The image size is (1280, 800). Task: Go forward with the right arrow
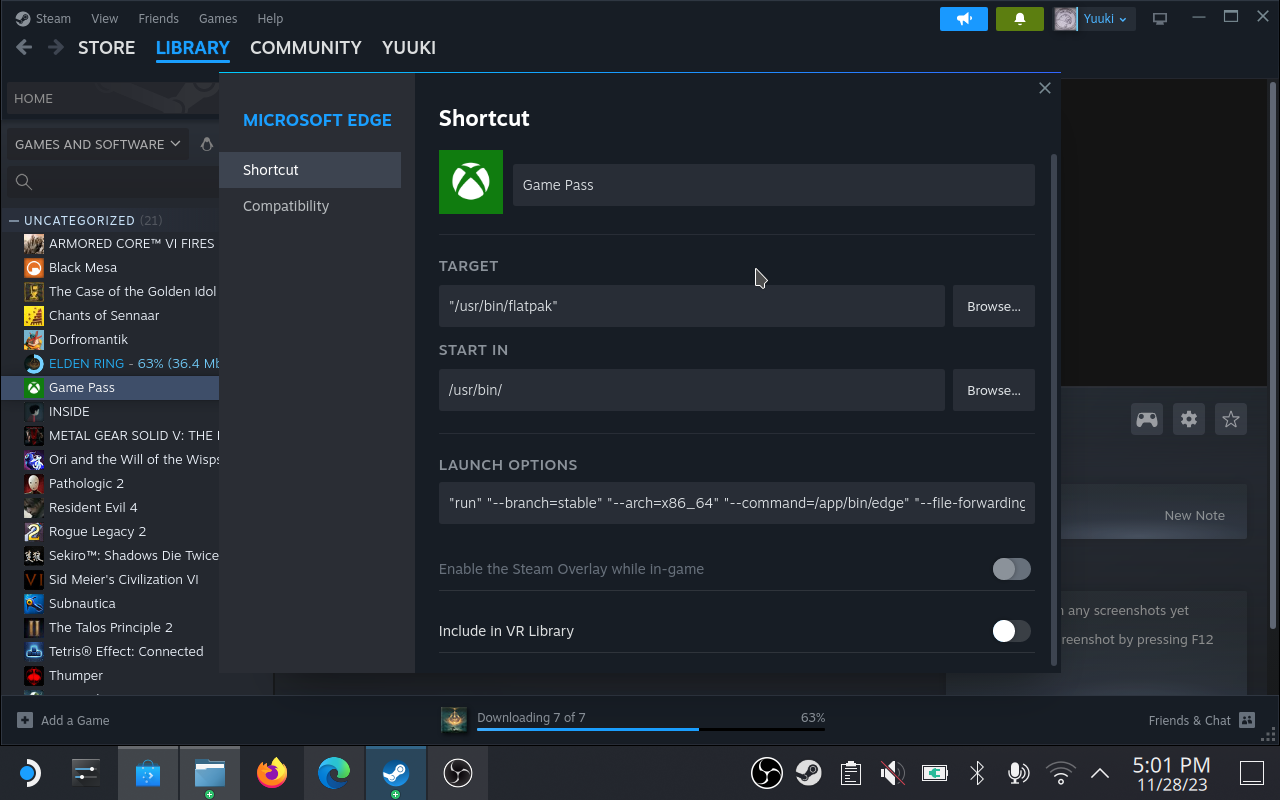56,47
